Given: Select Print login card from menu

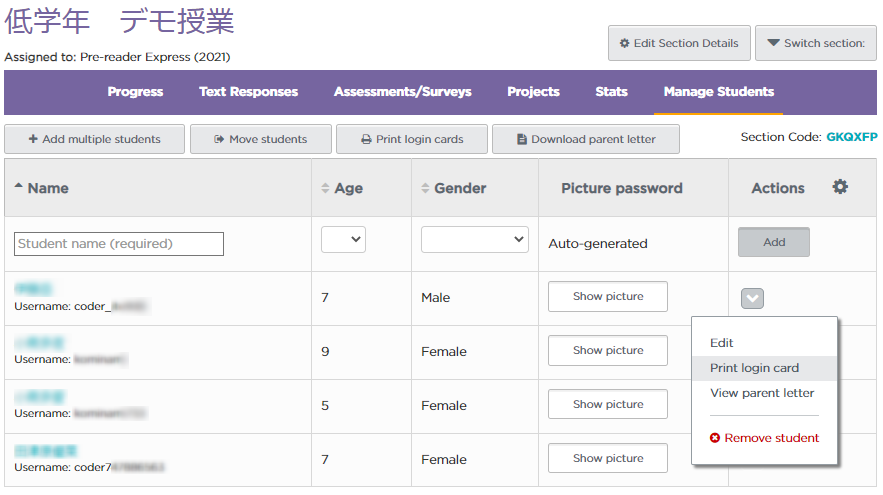Looking at the screenshot, I should tap(754, 368).
